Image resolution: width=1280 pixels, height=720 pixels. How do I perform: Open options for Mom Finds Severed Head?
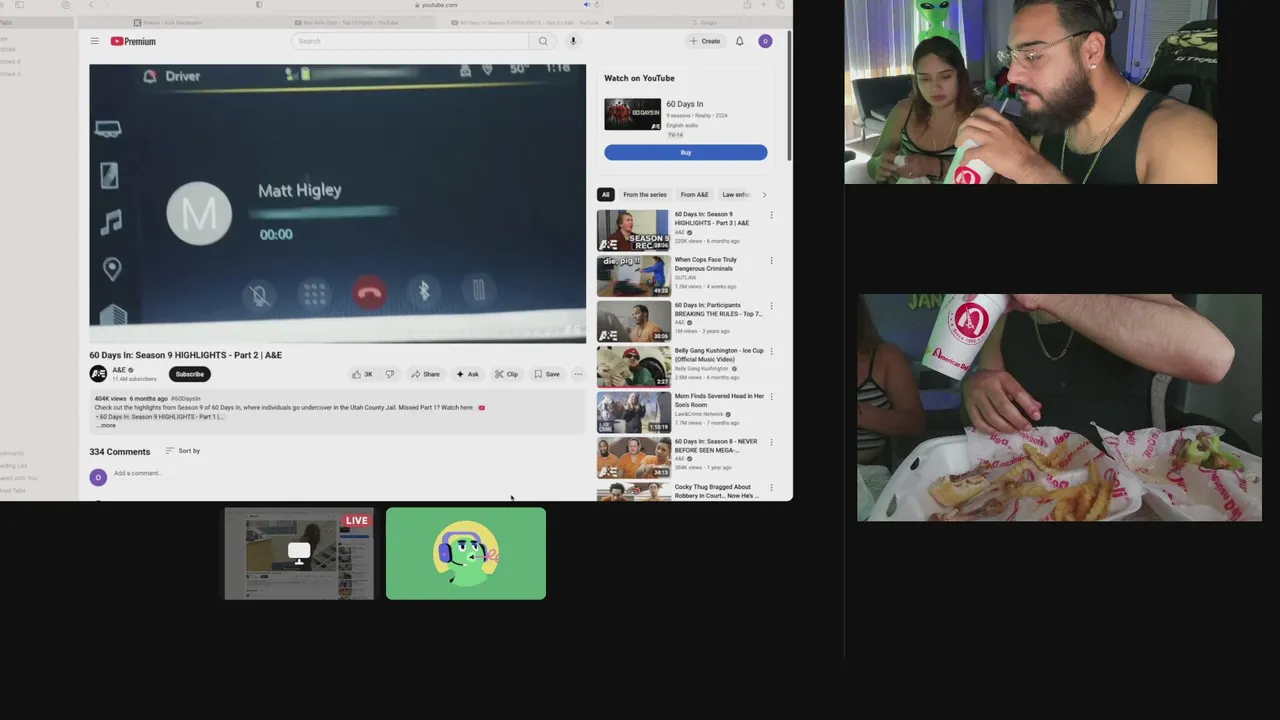pos(771,397)
